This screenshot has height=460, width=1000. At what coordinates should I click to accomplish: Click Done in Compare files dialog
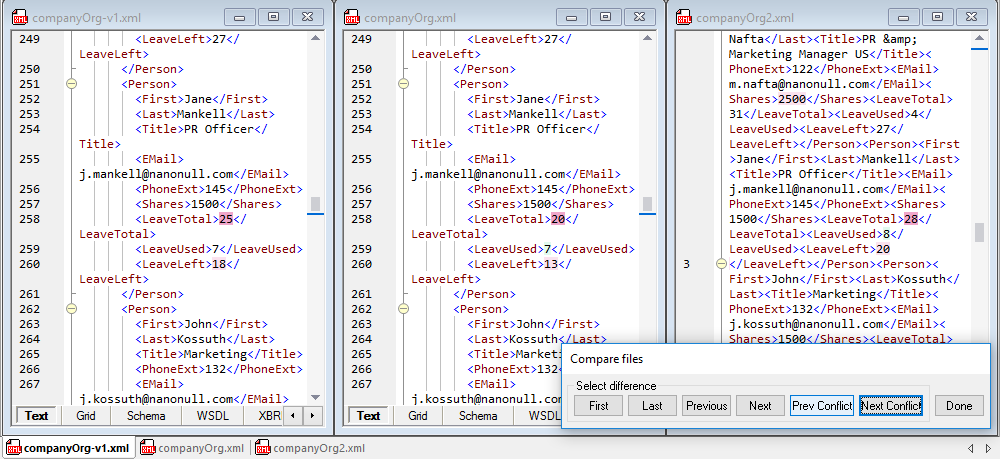tap(959, 406)
